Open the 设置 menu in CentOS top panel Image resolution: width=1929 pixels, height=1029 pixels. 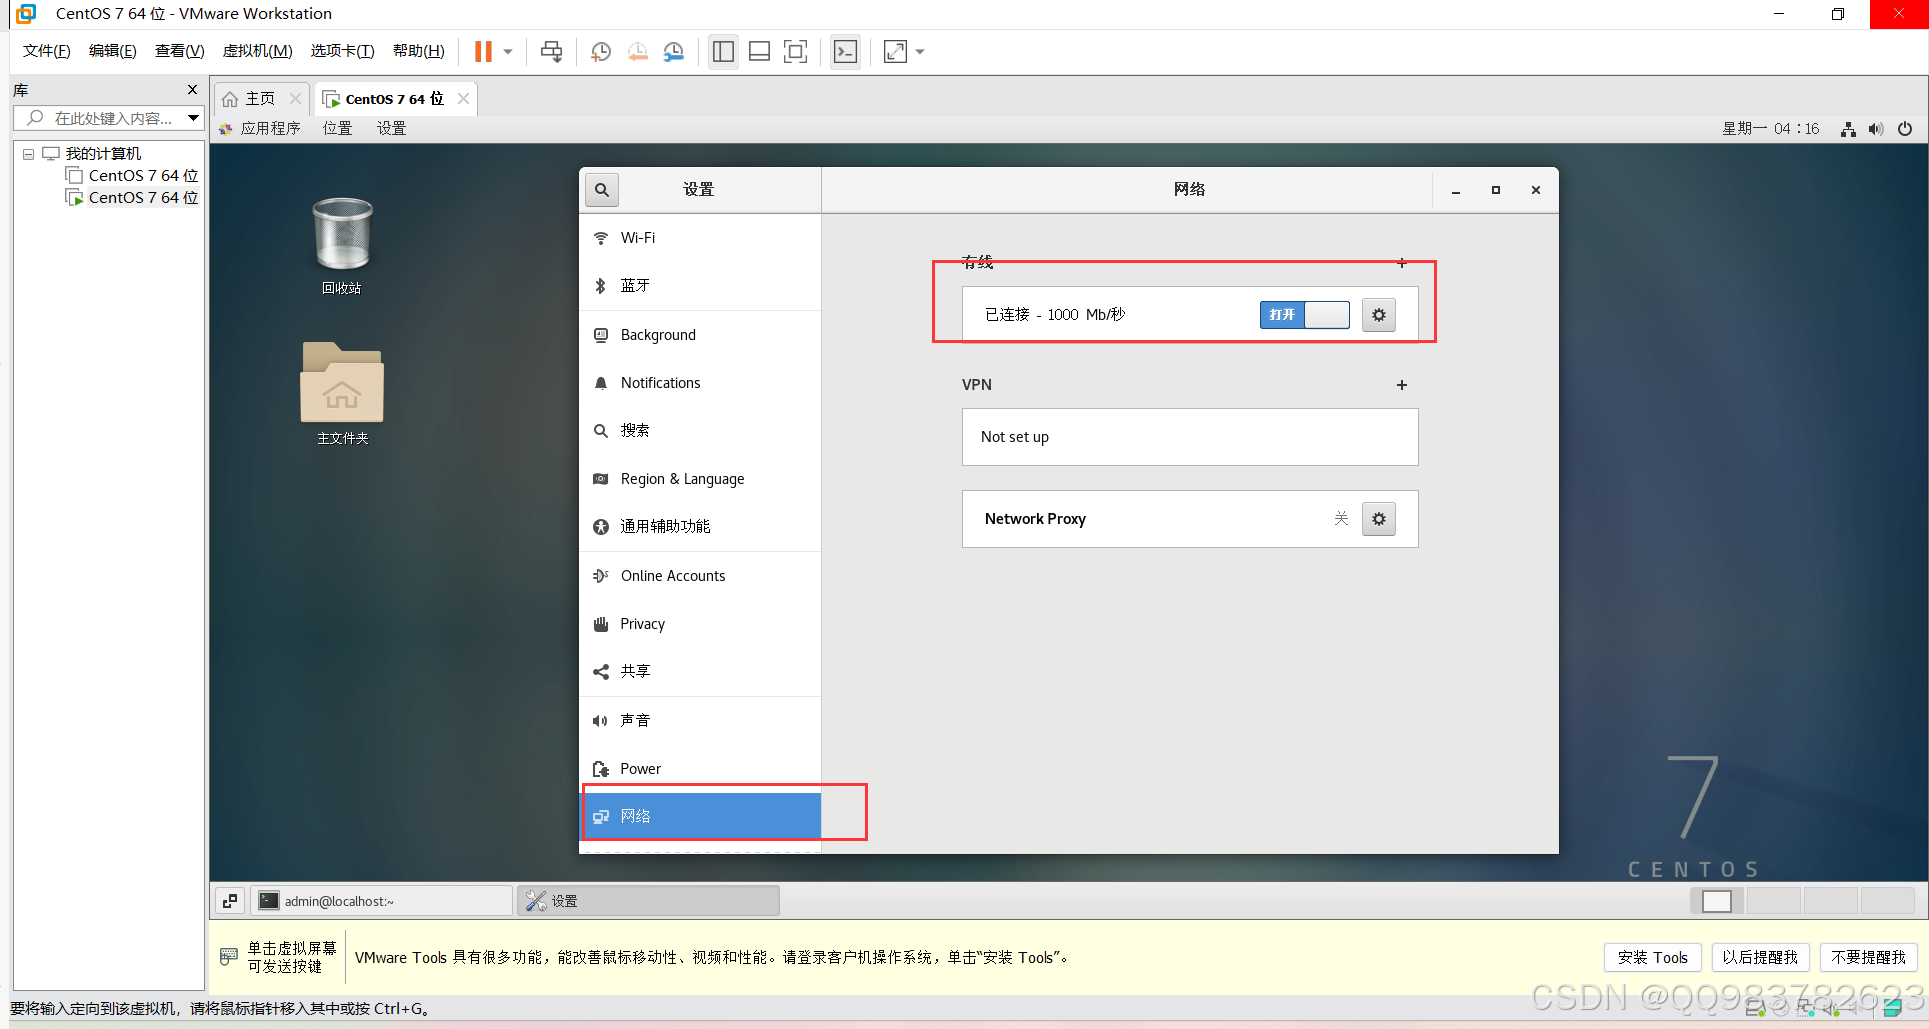click(x=391, y=128)
